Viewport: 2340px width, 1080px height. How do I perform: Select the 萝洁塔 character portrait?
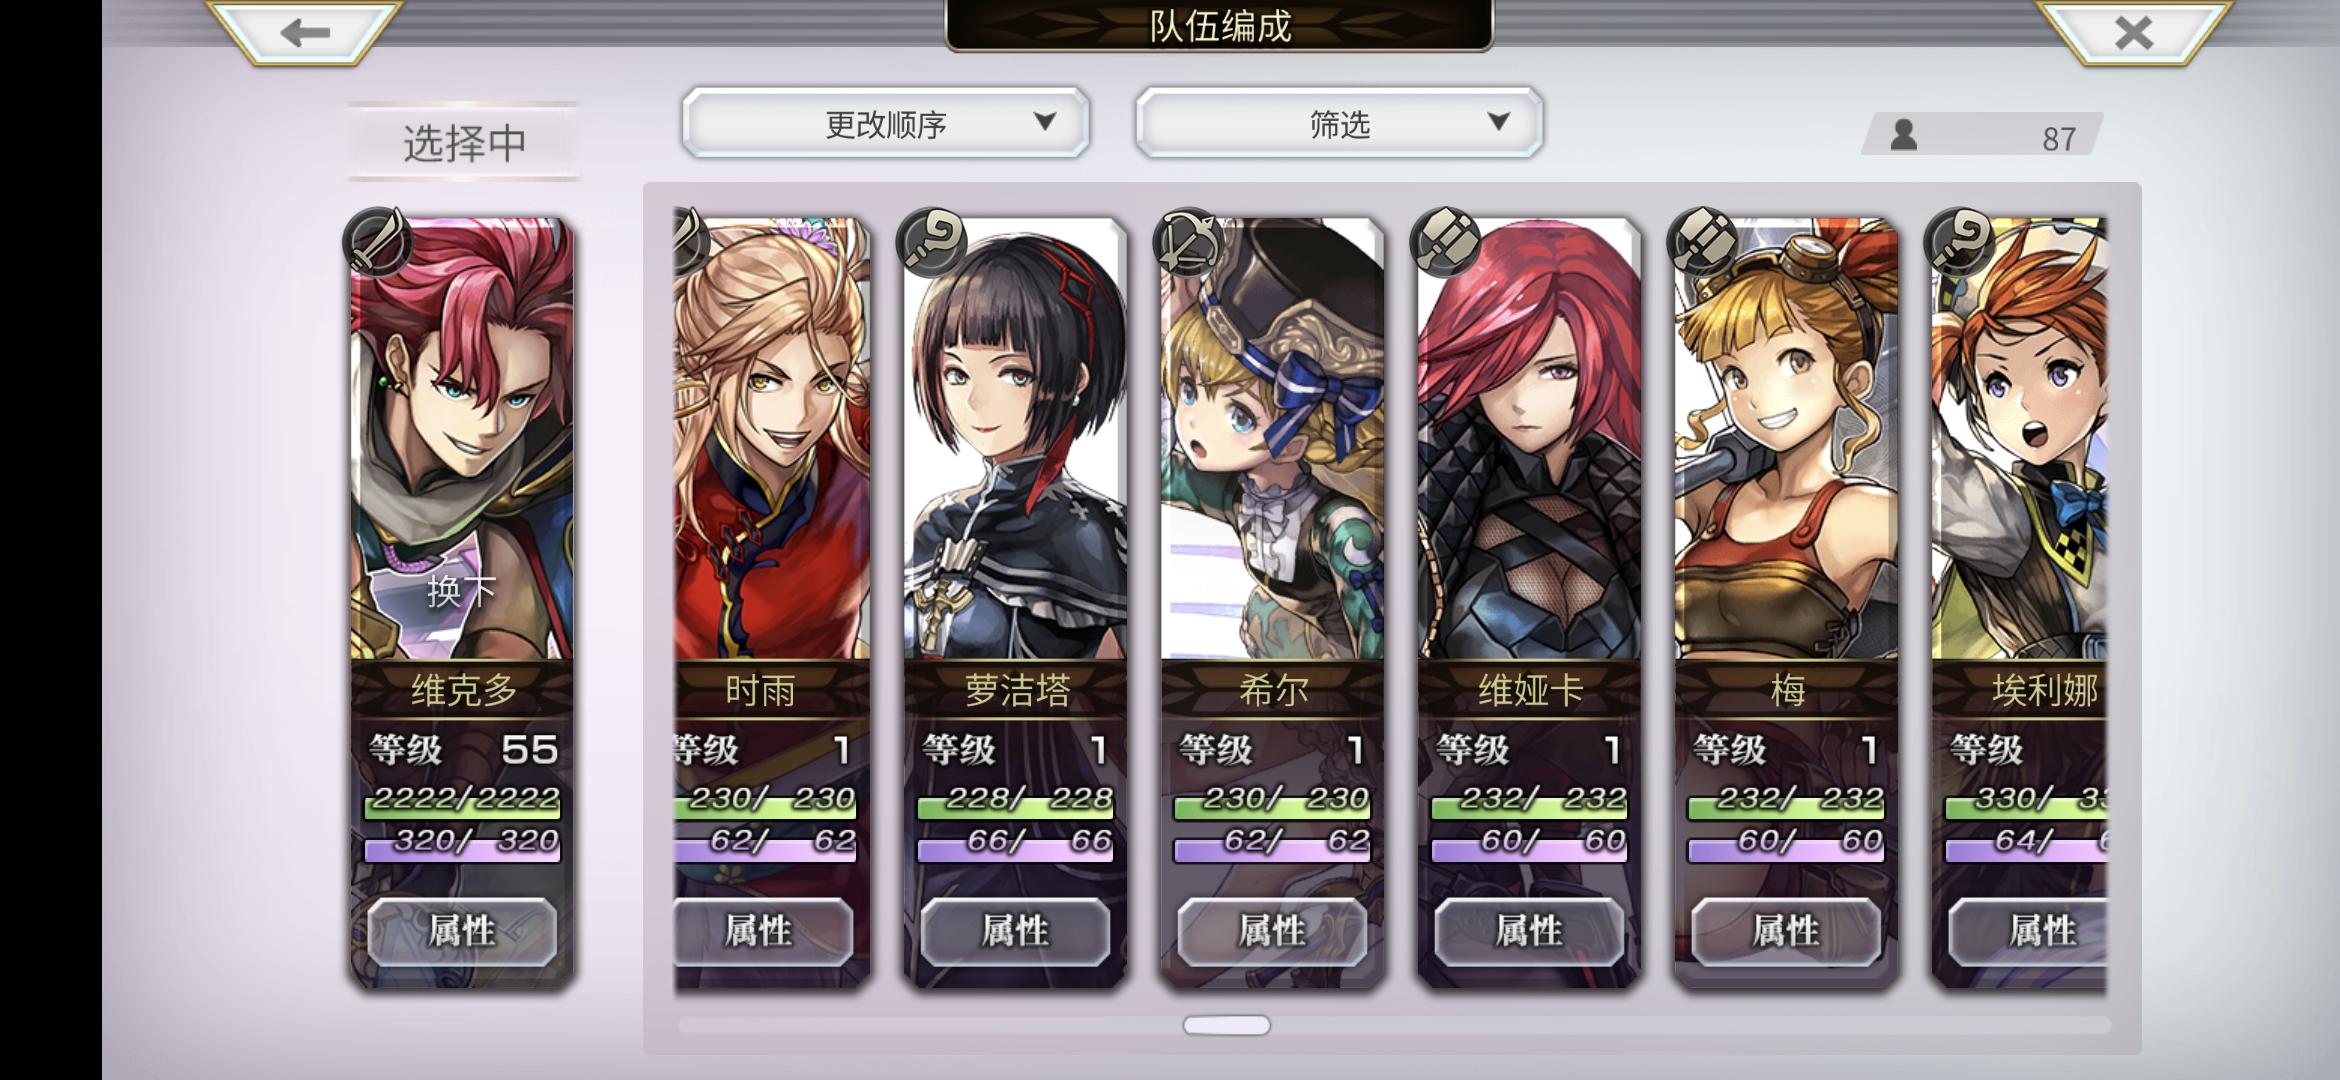[1015, 440]
